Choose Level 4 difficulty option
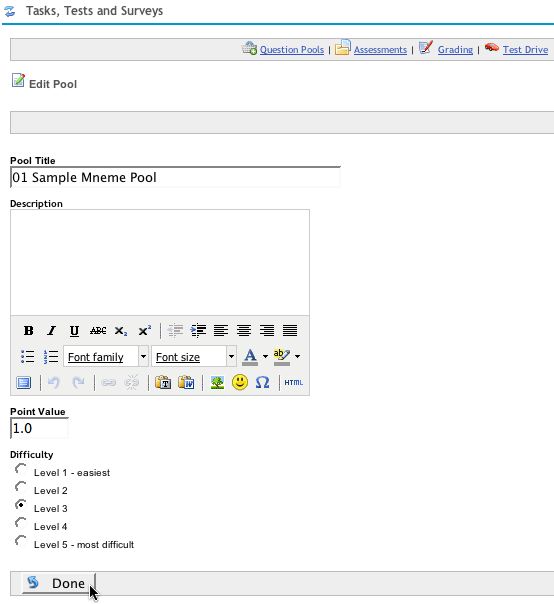 point(20,523)
